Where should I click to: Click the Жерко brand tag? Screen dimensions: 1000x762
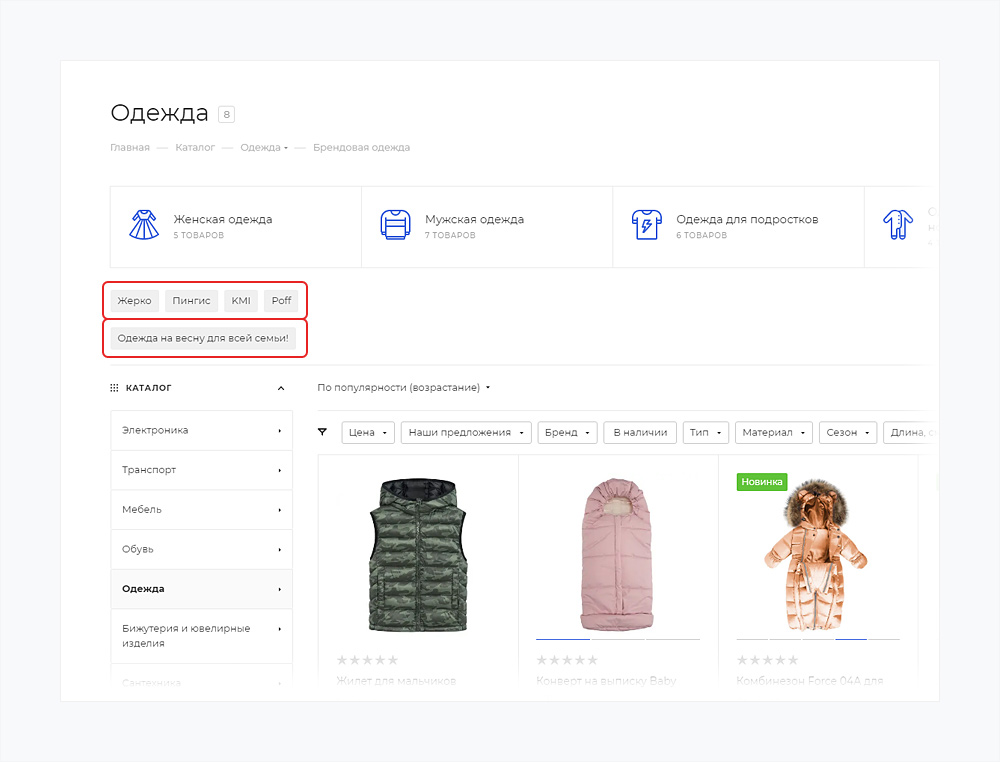(134, 301)
